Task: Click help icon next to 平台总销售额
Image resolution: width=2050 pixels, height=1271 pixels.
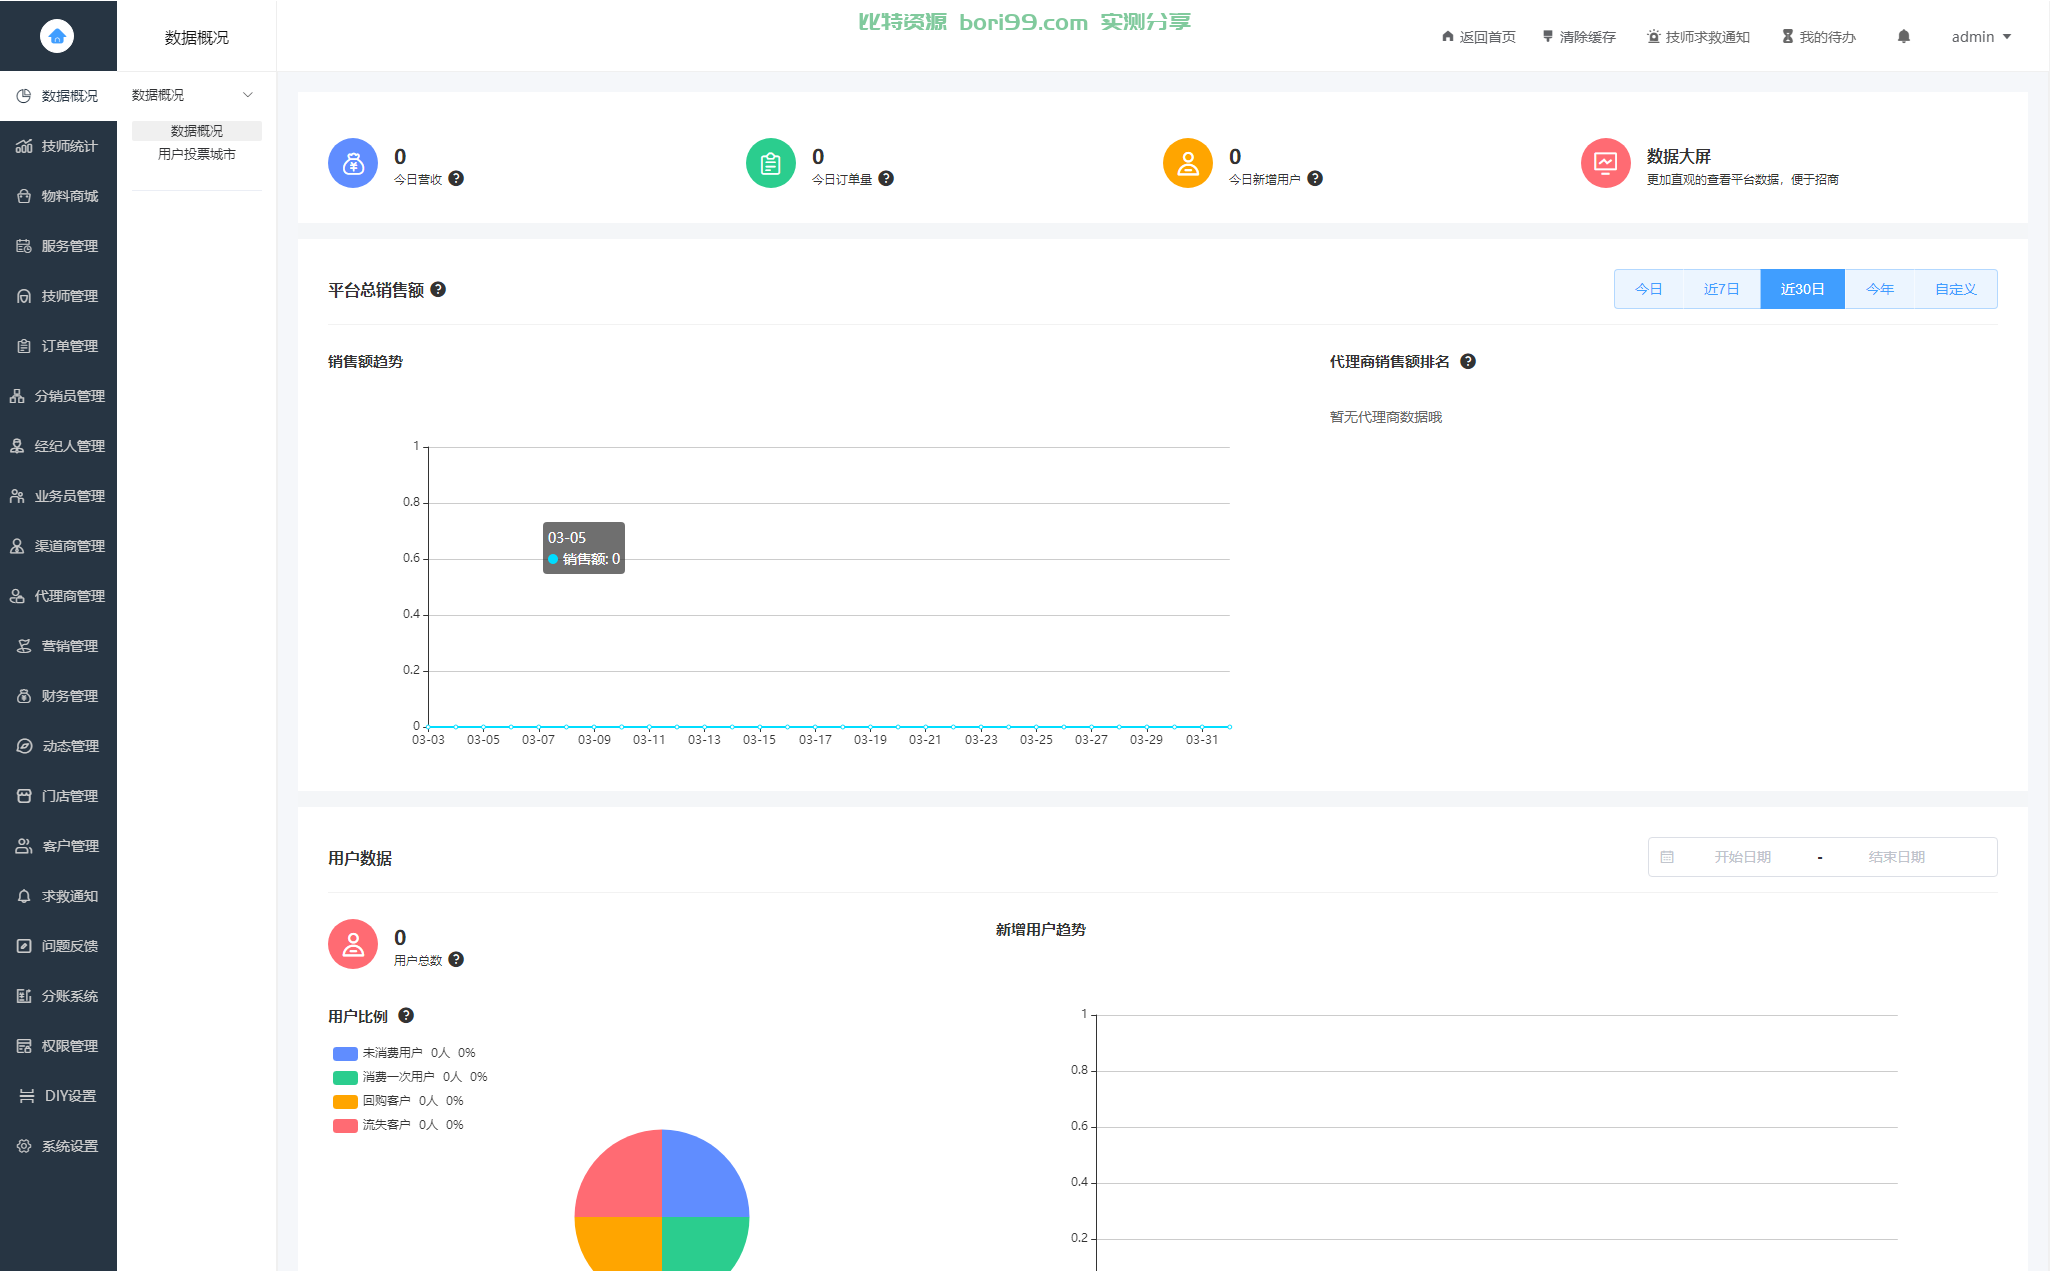Action: pyautogui.click(x=438, y=289)
